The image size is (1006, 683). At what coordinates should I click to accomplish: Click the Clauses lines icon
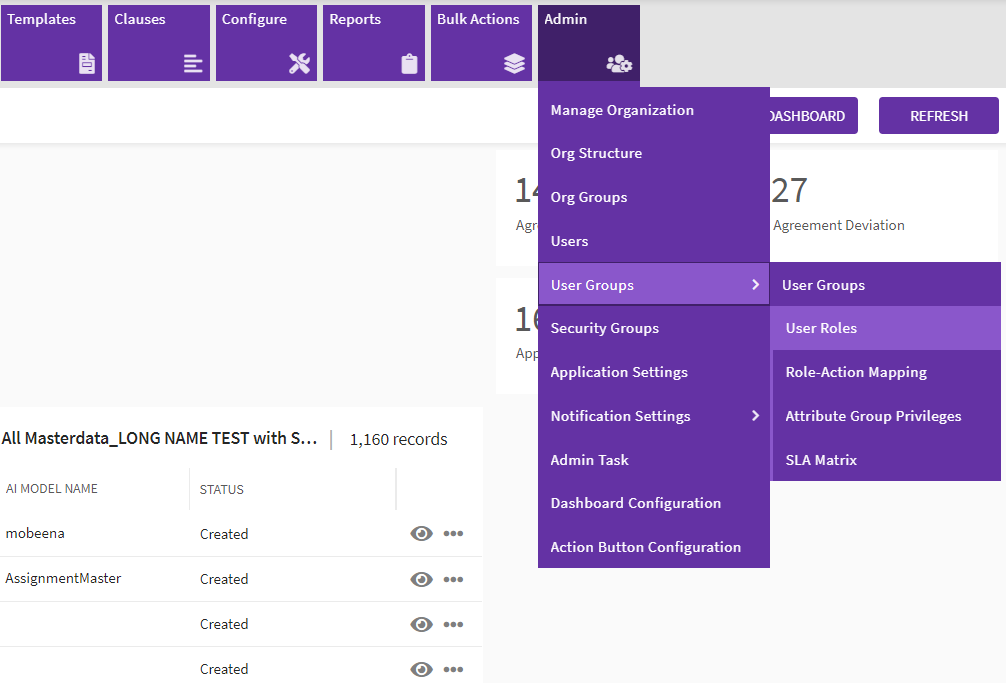pyautogui.click(x=193, y=64)
